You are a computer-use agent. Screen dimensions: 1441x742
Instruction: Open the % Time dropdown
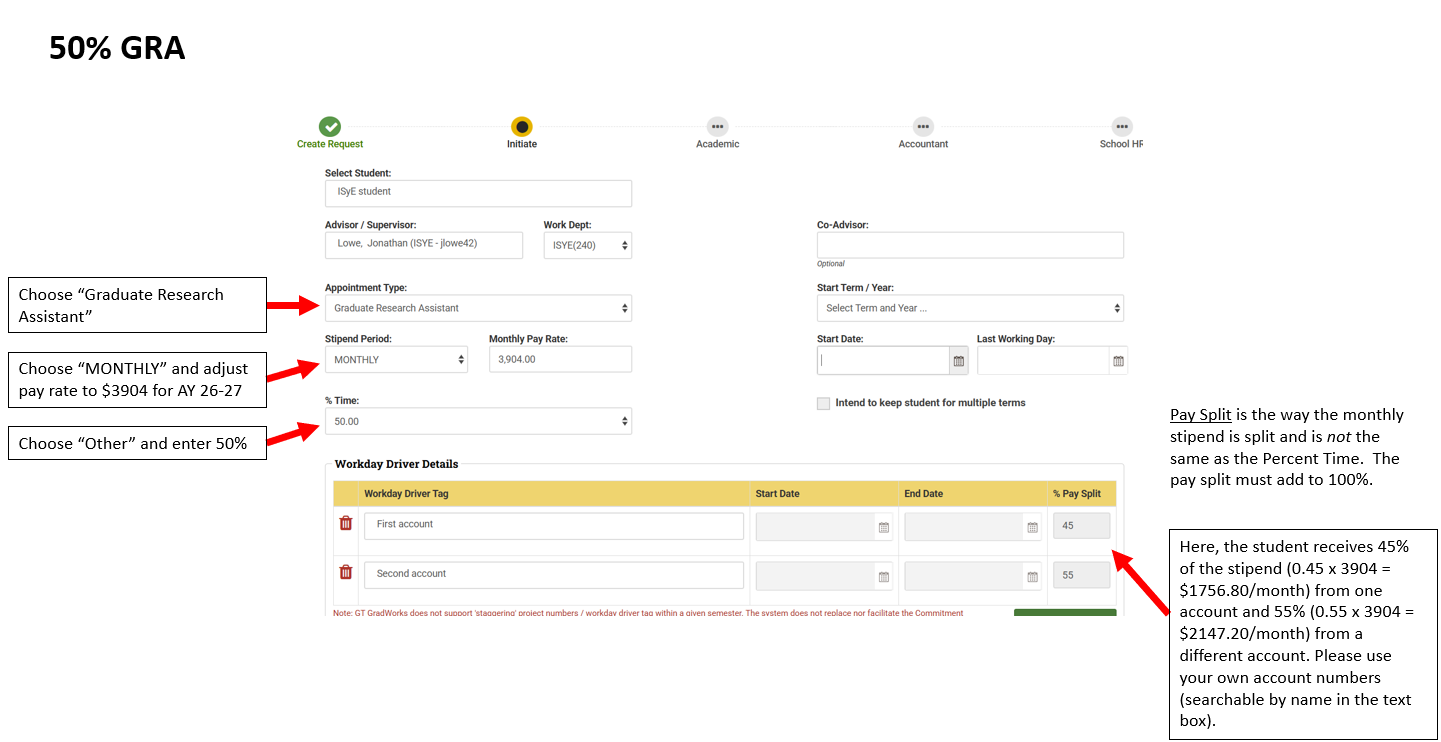tap(478, 421)
